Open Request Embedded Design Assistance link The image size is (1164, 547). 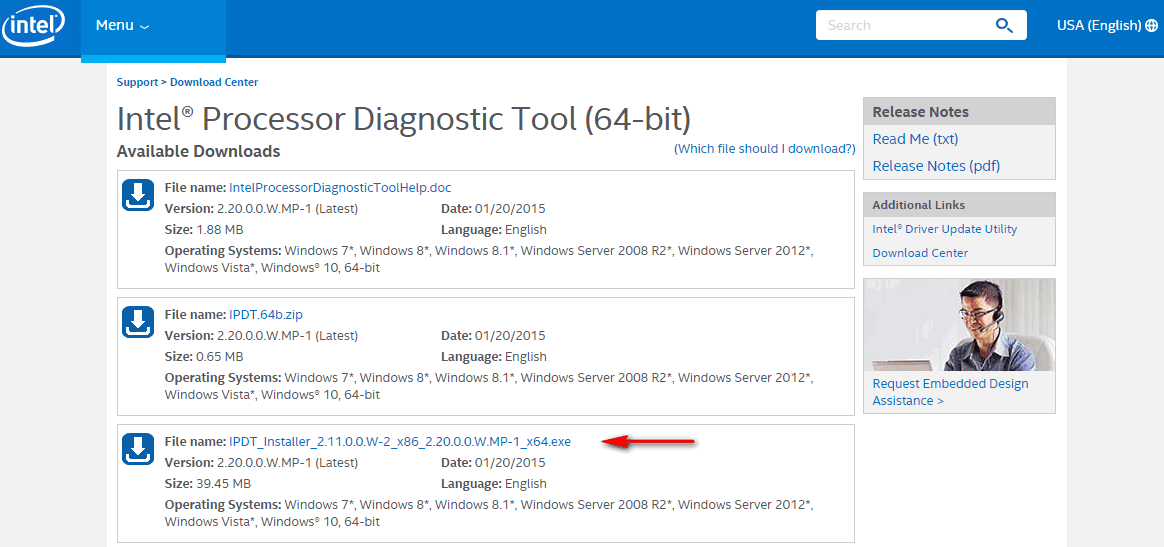950,392
